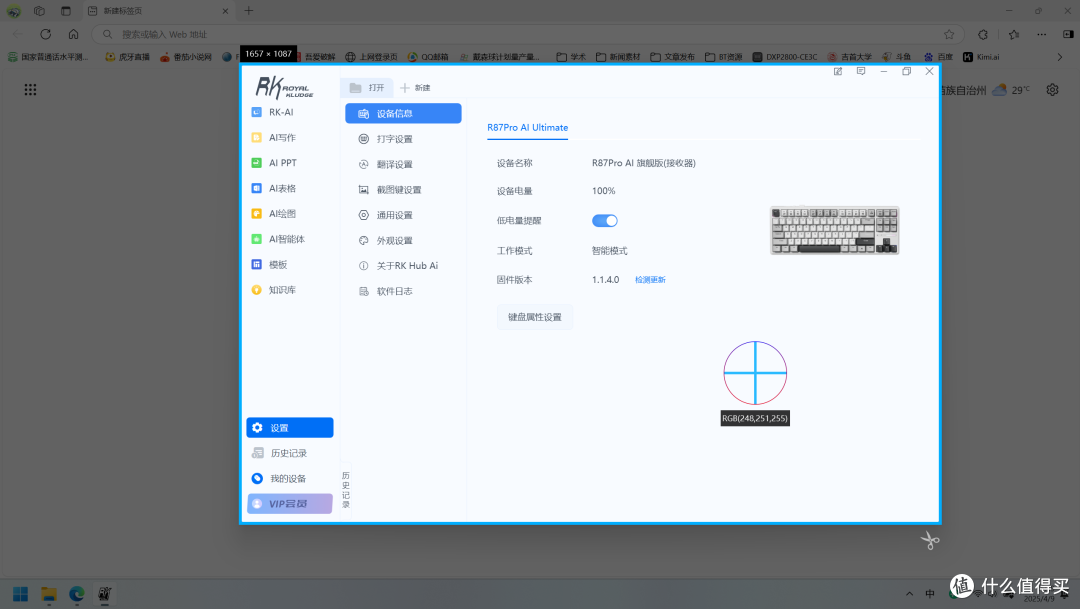Click the browser home button
Viewport: 1080px width, 609px height.
click(x=73, y=34)
